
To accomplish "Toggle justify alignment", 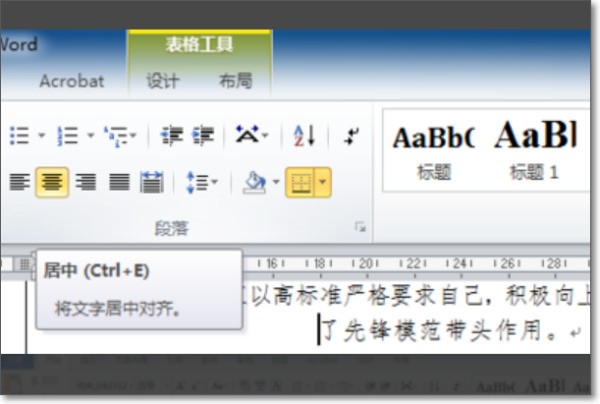I will (119, 182).
